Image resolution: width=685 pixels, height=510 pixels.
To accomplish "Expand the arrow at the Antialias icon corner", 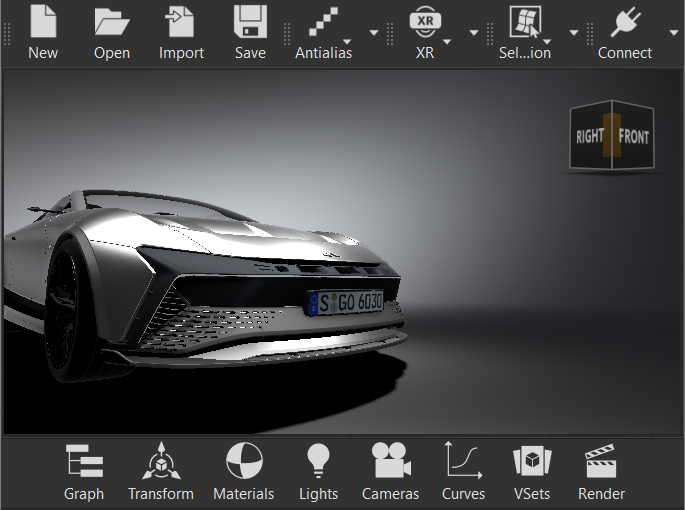I will (347, 42).
